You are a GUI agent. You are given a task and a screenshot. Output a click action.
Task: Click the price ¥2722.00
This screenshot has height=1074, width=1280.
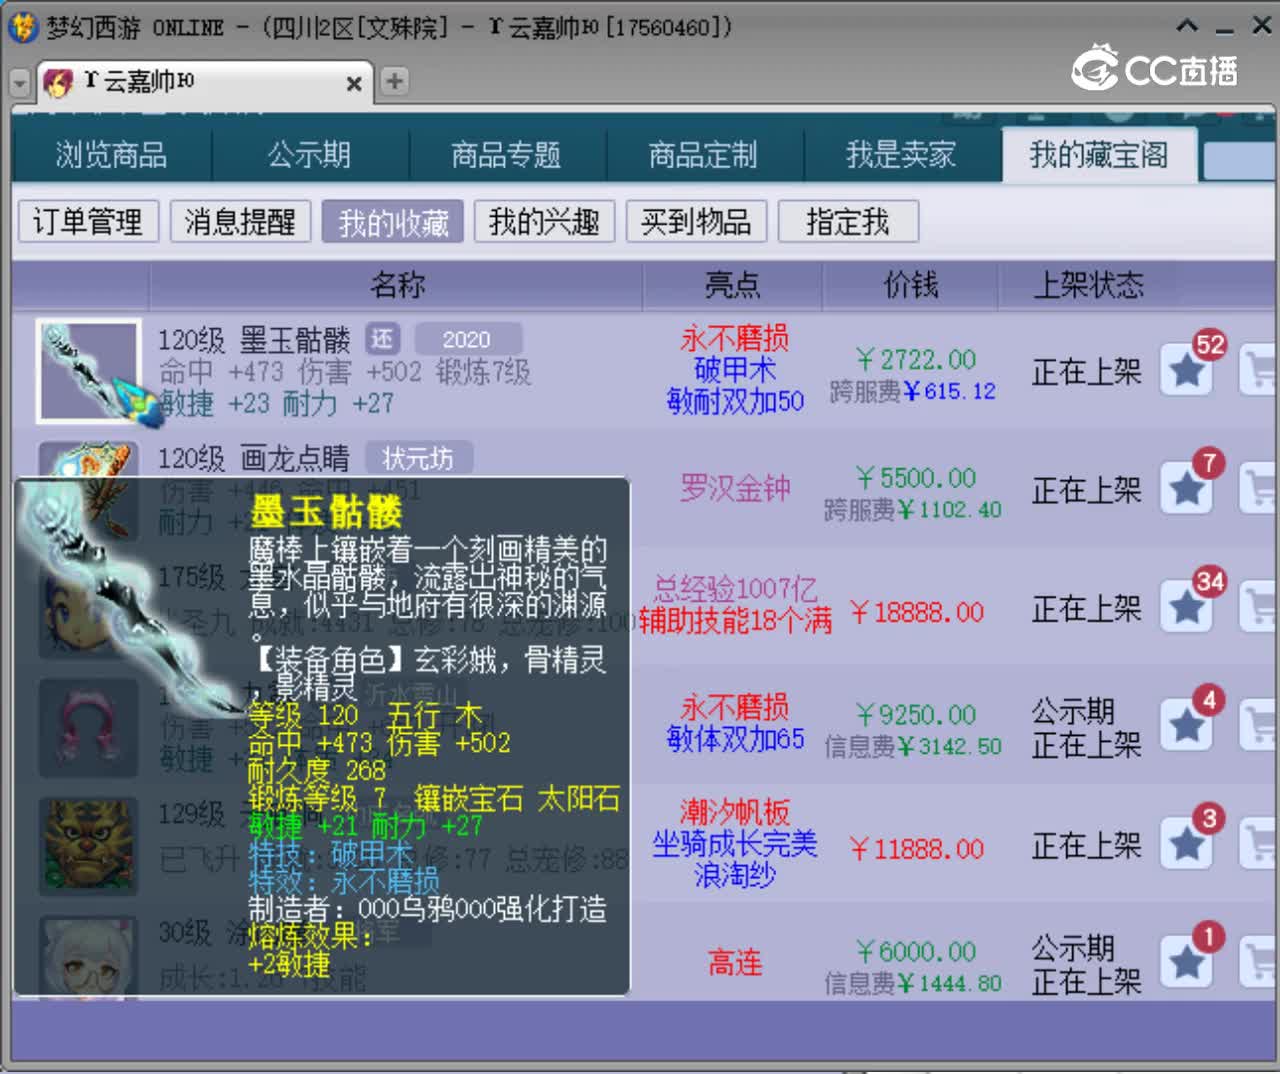(x=916, y=360)
